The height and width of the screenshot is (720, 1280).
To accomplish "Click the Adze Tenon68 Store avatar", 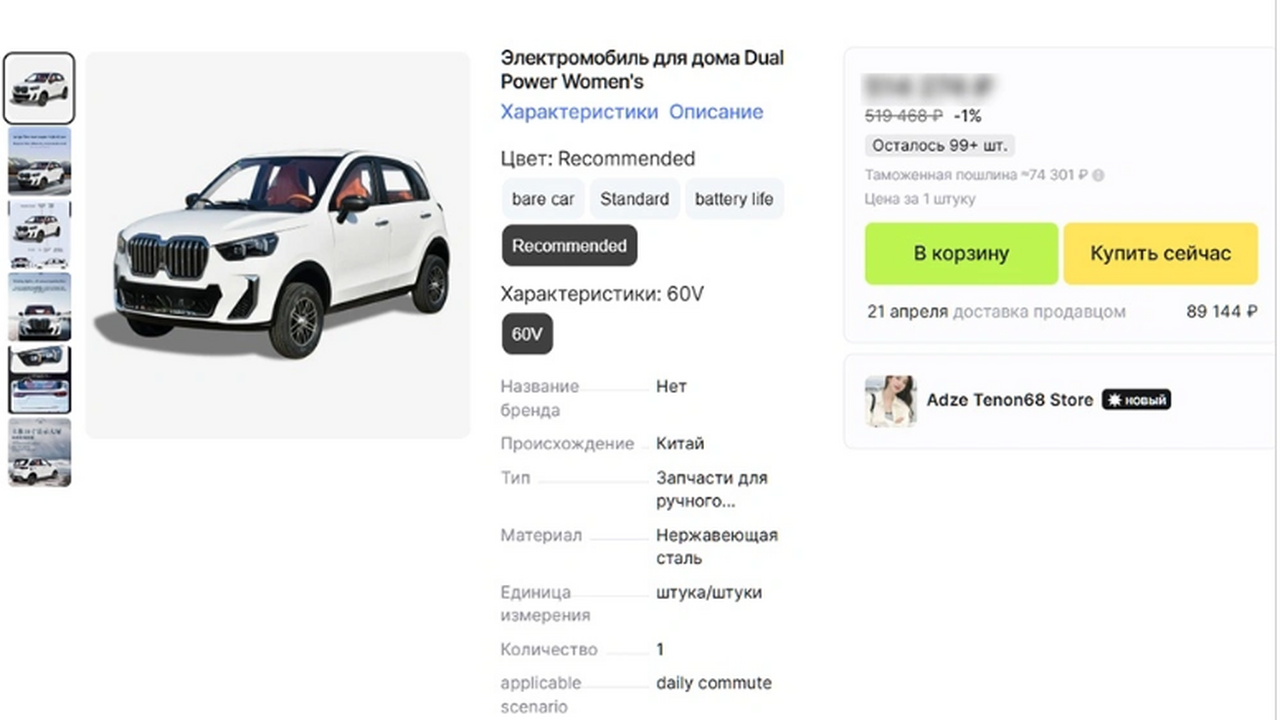I will (890, 399).
